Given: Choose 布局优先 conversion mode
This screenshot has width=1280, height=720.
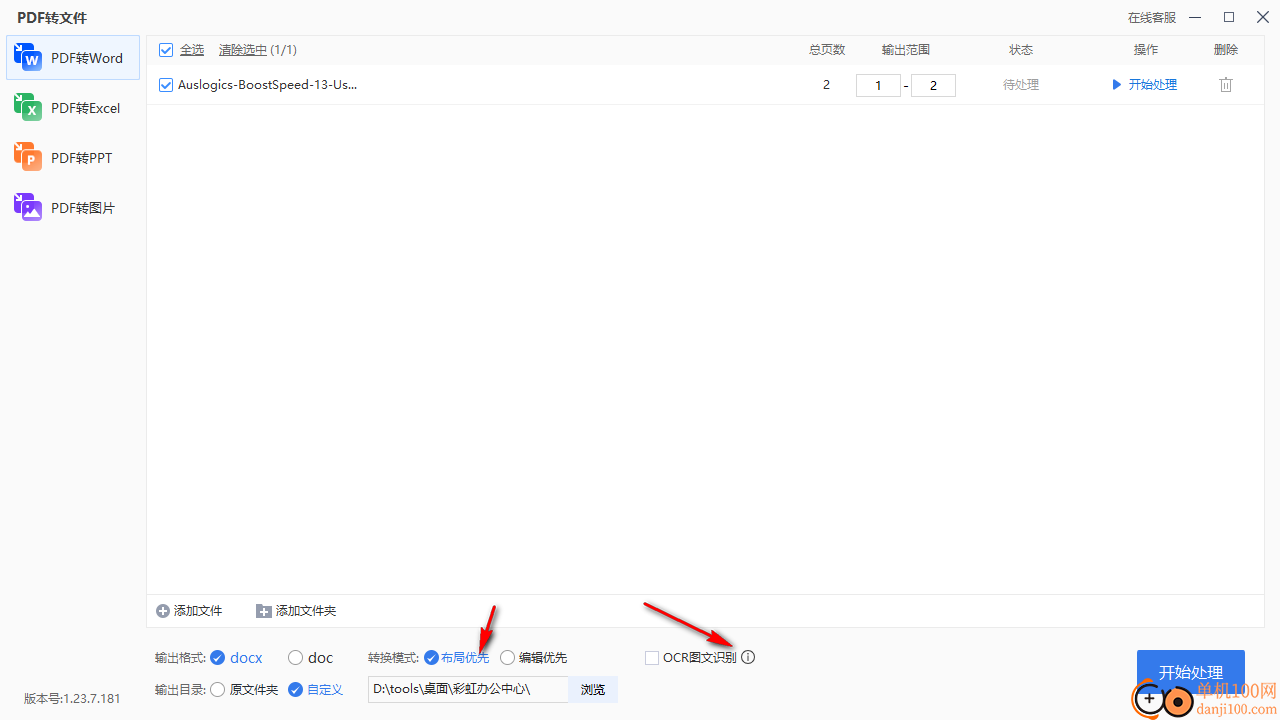Looking at the screenshot, I should click(431, 657).
